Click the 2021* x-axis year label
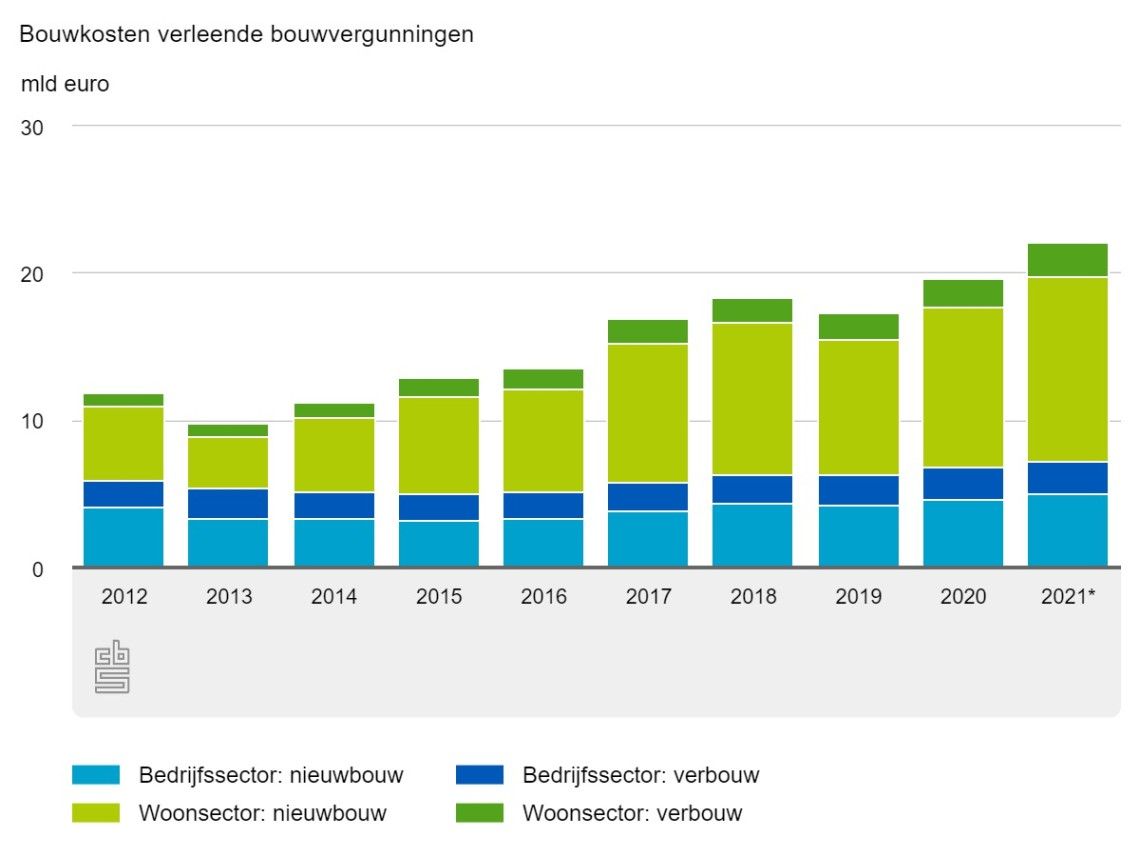This screenshot has width=1140, height=857. coord(1067,597)
